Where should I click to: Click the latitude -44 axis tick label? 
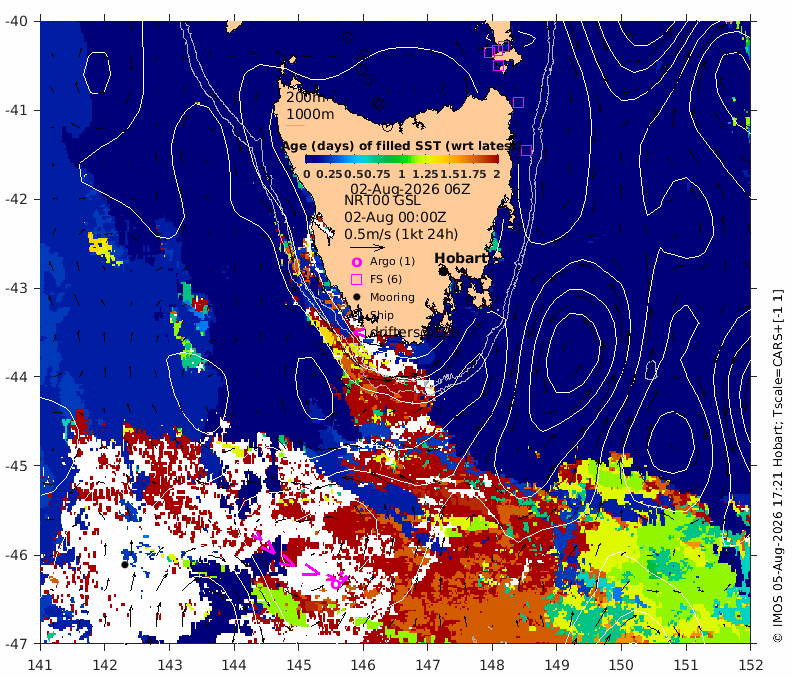pyautogui.click(x=16, y=377)
